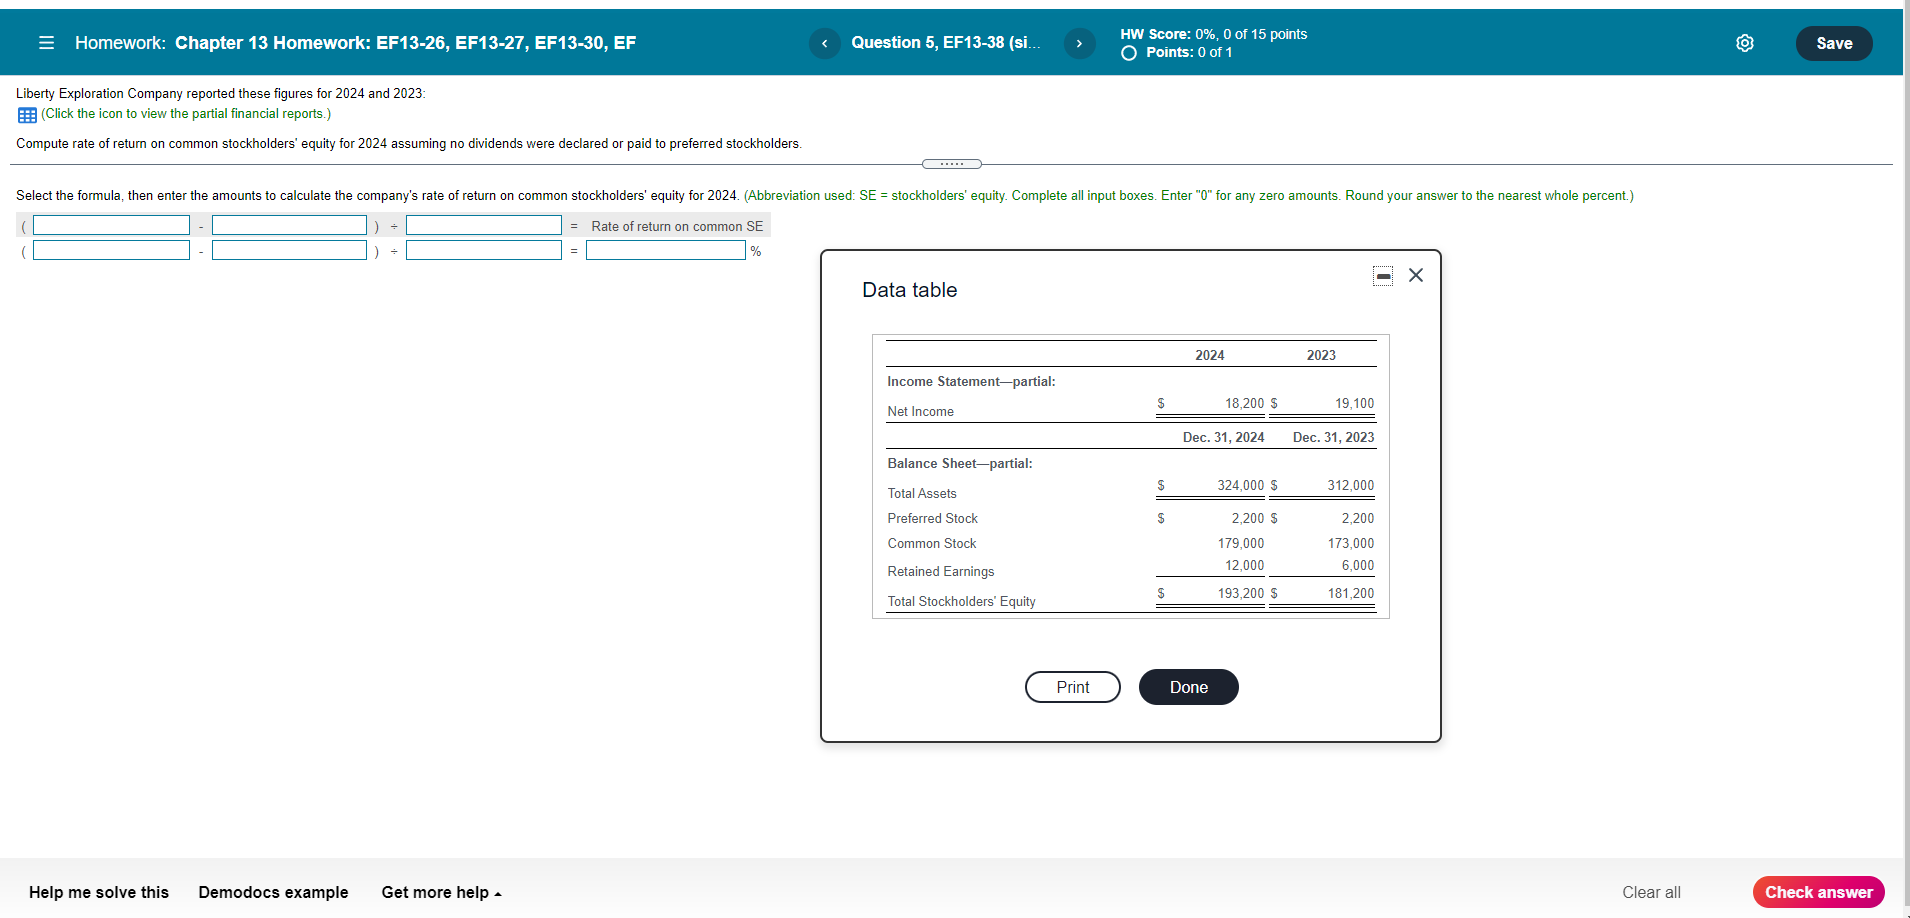Click Done in the Data table dialog

tap(1188, 687)
